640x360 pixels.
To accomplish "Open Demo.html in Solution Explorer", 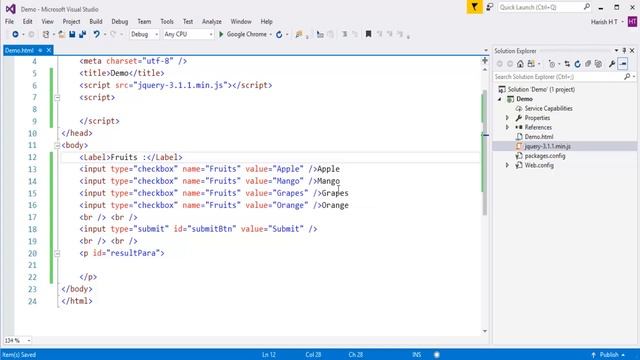I will (539, 137).
